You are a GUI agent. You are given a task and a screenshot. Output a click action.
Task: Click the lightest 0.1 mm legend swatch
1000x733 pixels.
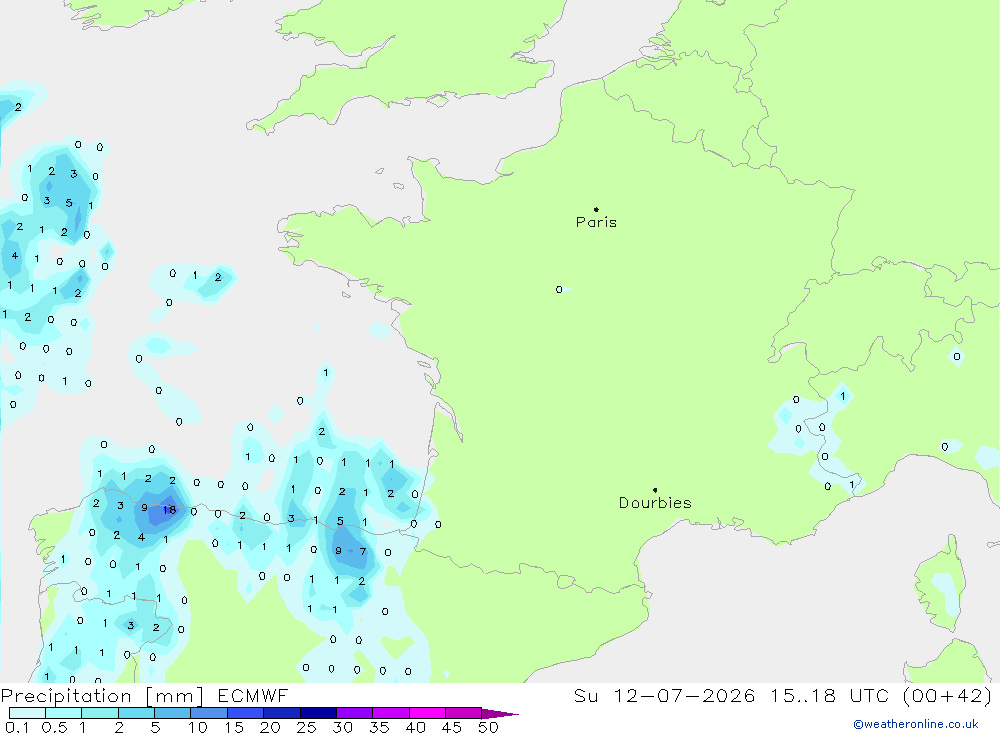27,713
